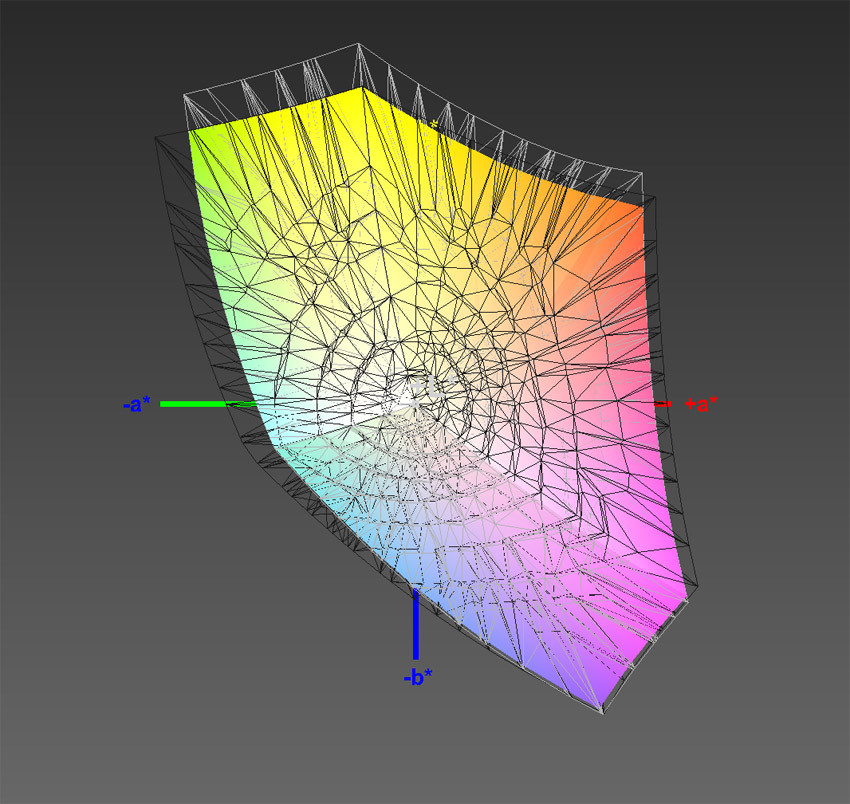Click the small yellow marker on the top edge

click(434, 122)
